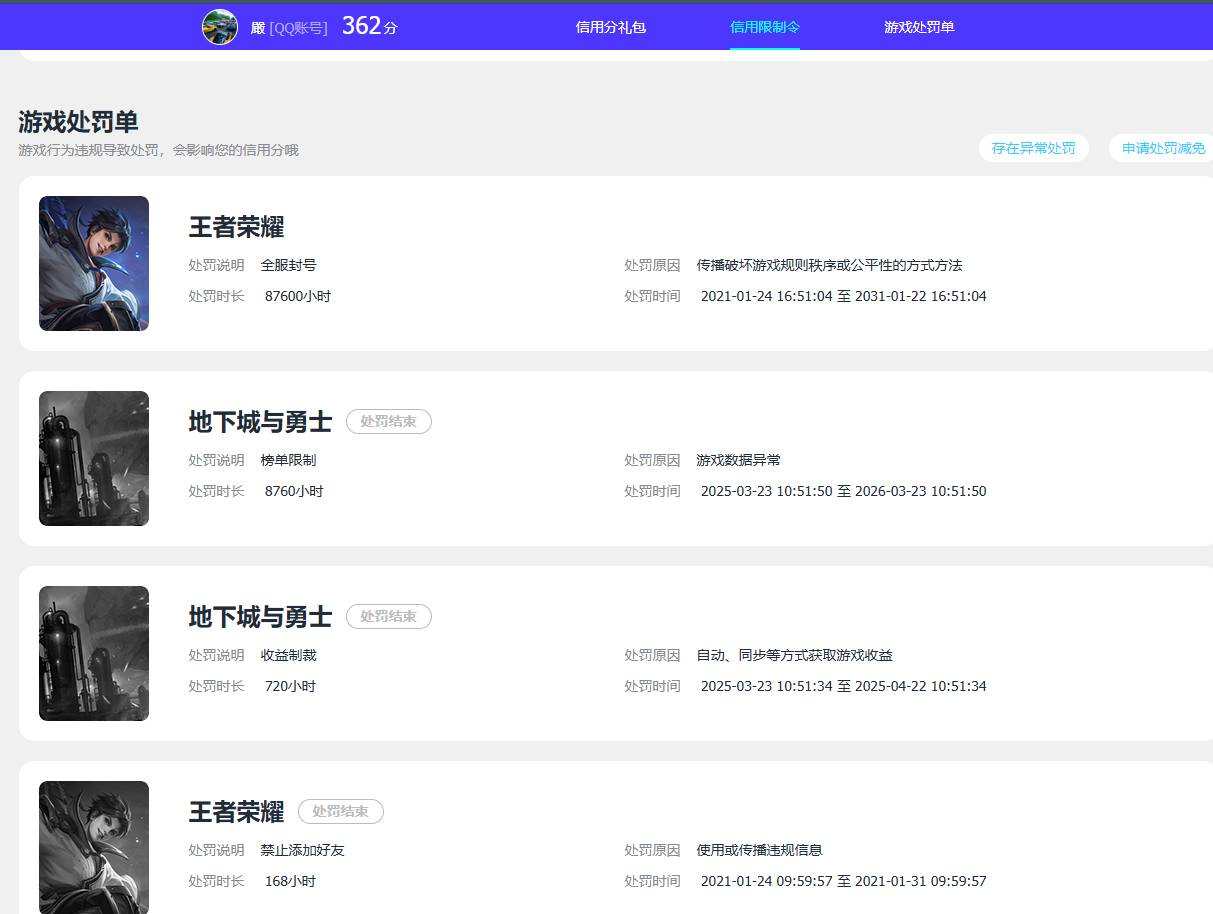The width and height of the screenshot is (1213, 914).
Task: Click the 2025-03-23 10:51:34 至 2025-04-22 penalty period
Action: pyautogui.click(x=844, y=686)
